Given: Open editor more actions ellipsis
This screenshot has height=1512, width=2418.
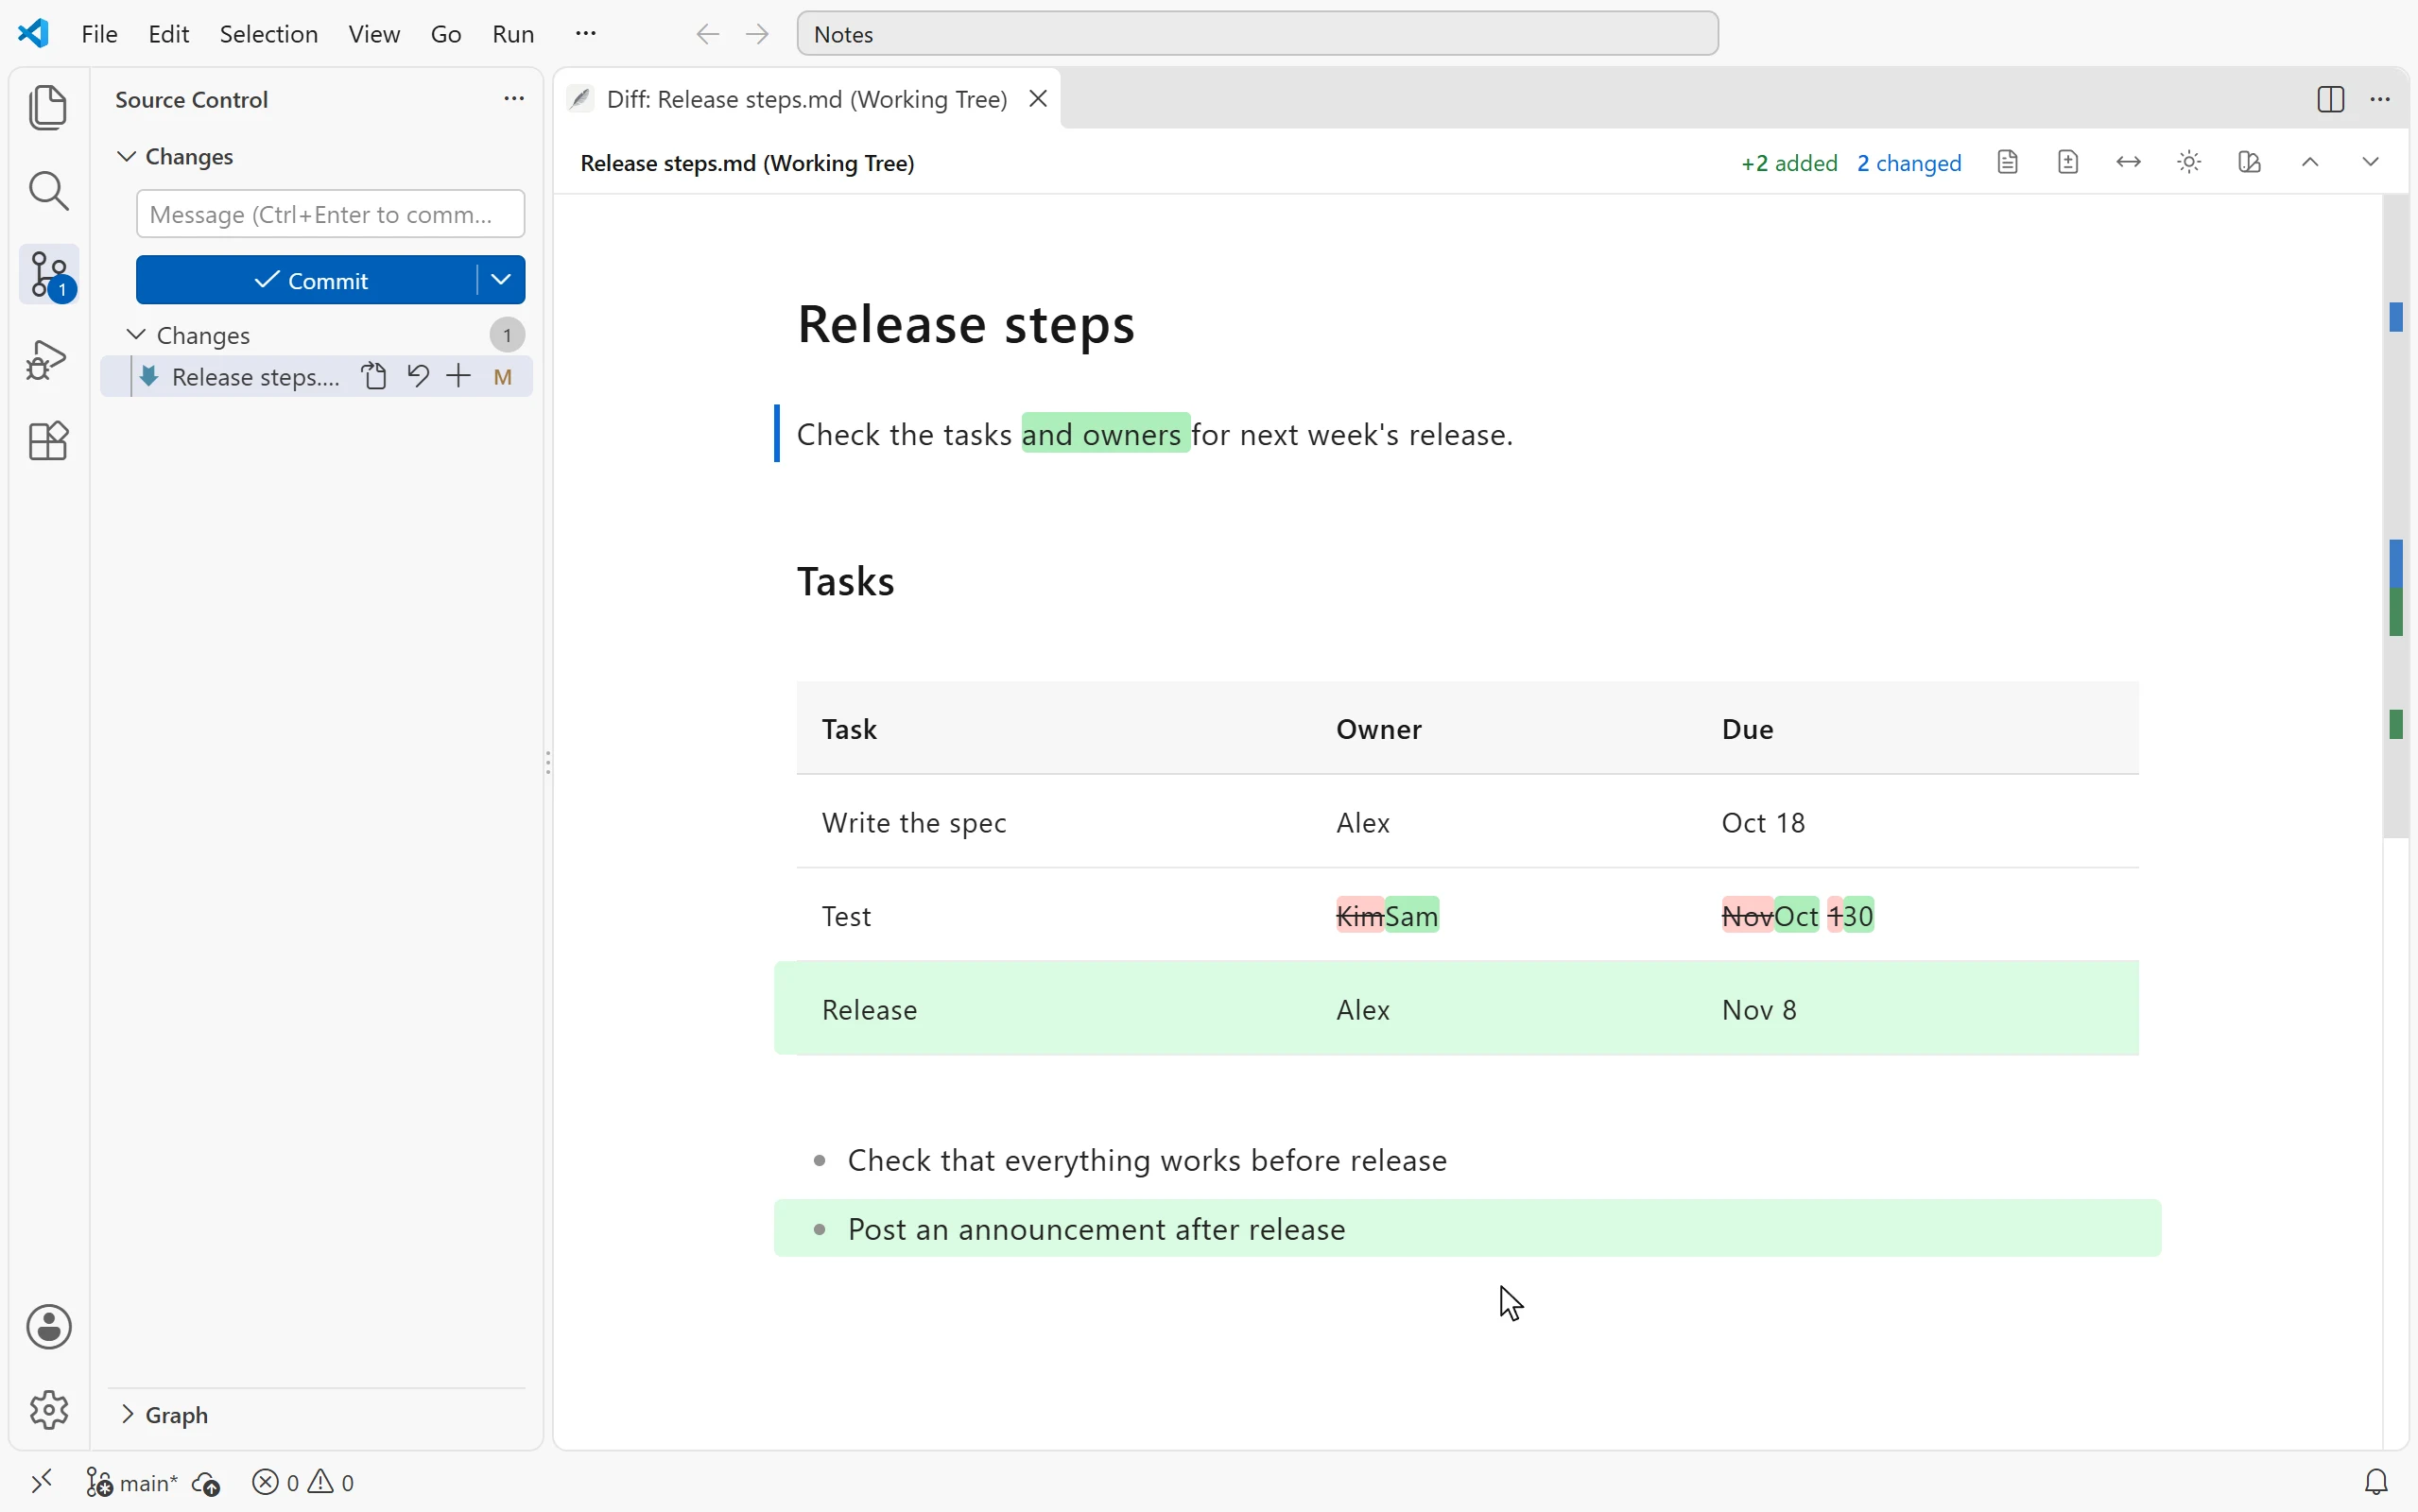Looking at the screenshot, I should tap(2380, 99).
